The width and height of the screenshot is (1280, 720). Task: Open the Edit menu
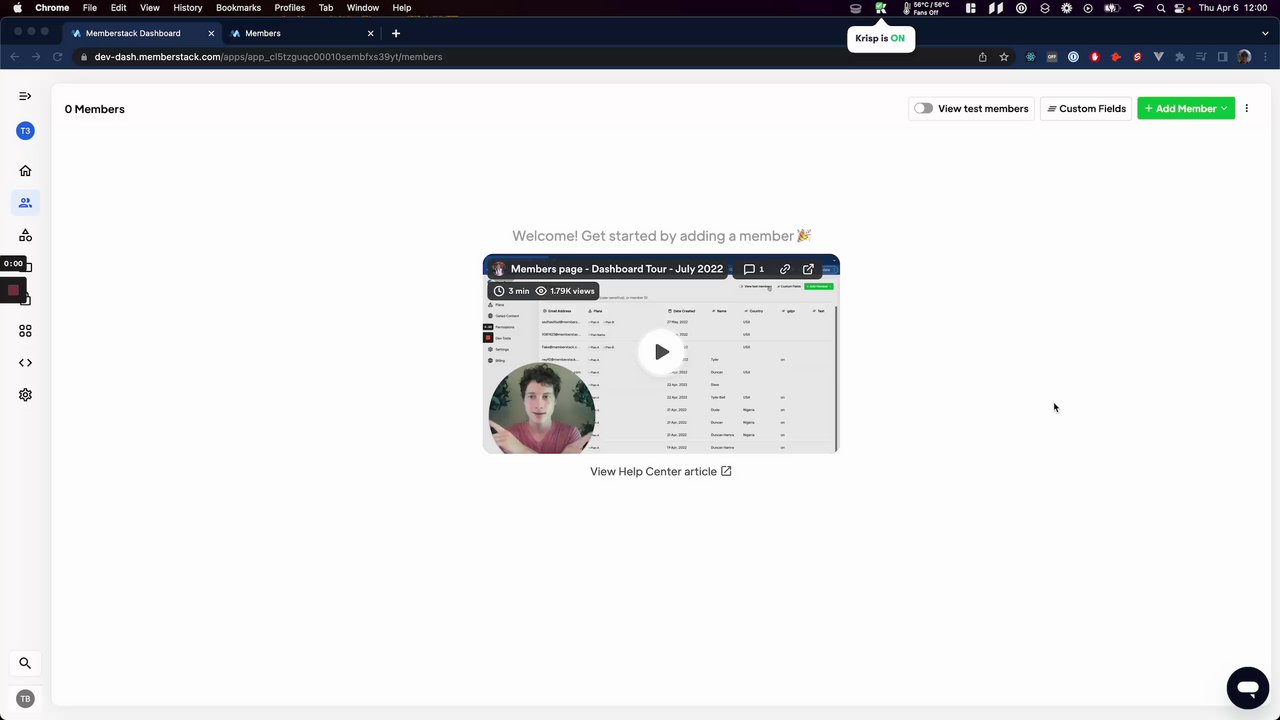point(119,7)
